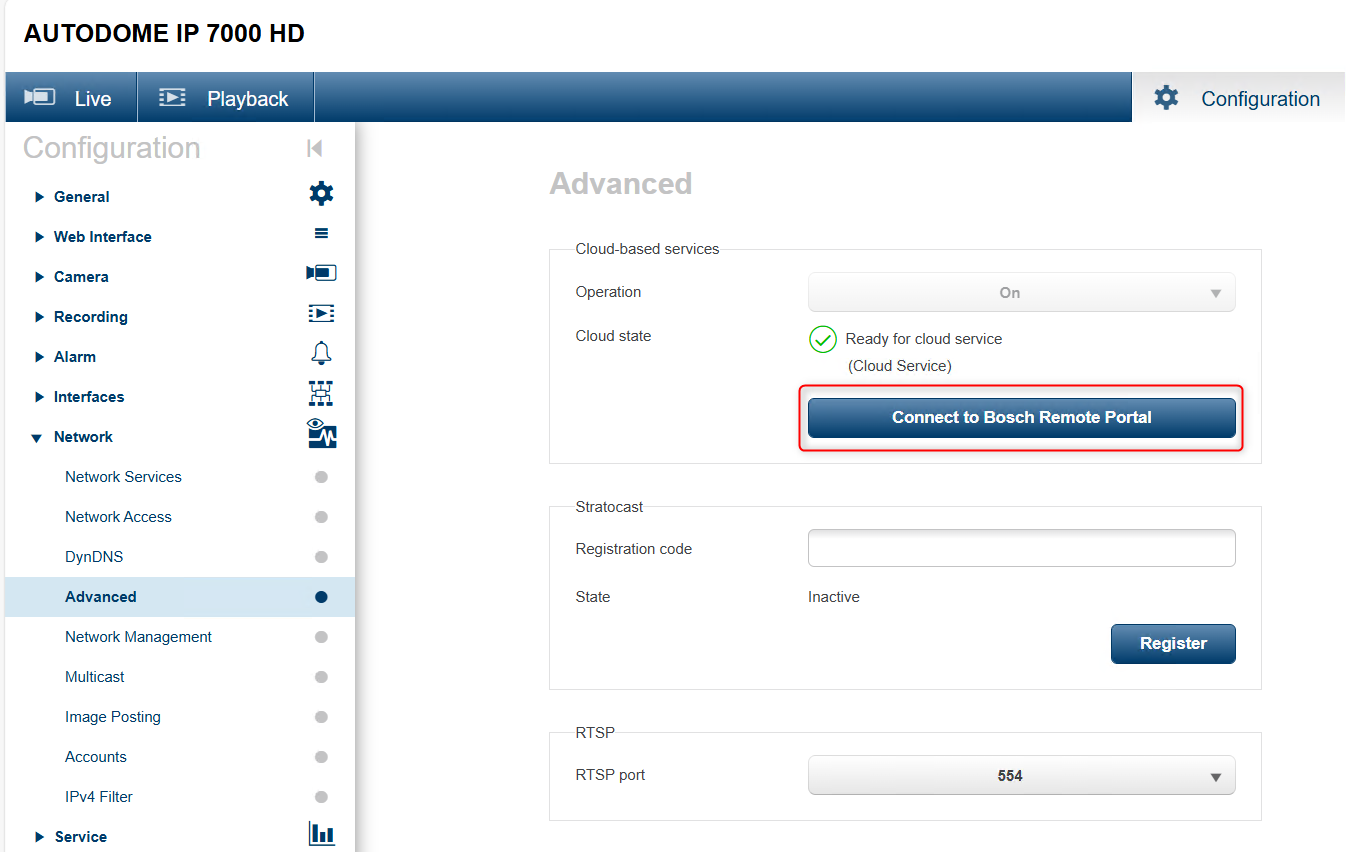Click the Alarm bell icon
Image resolution: width=1346 pixels, height=852 pixels.
321,353
